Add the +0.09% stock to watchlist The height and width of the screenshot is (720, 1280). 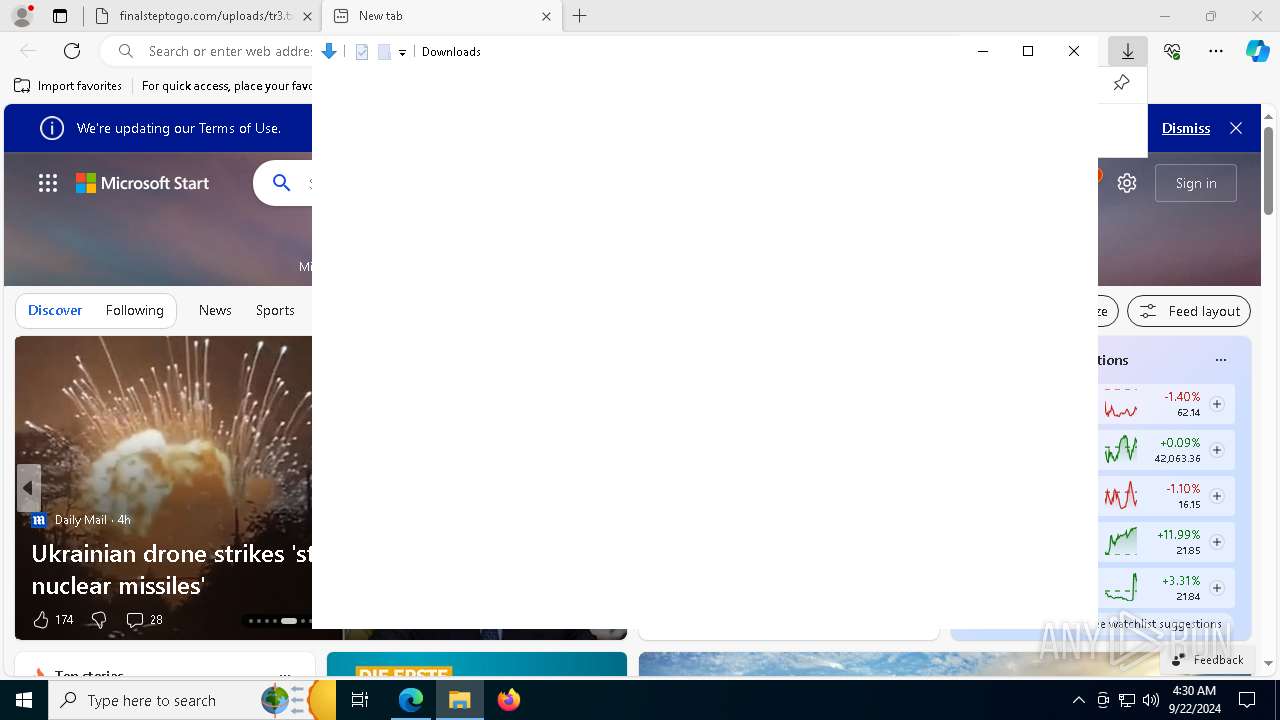(x=1217, y=450)
